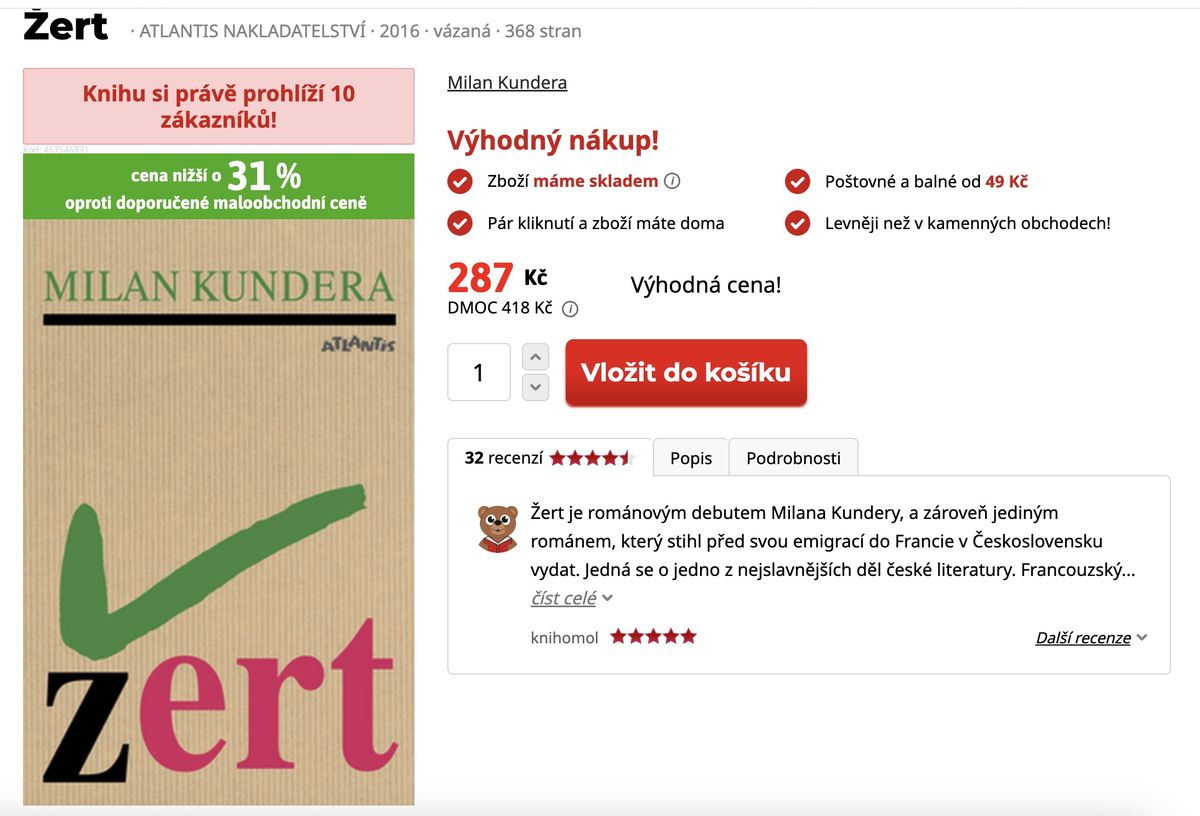
Task: Add the book with 'Vložit do košíku'
Action: tap(686, 372)
